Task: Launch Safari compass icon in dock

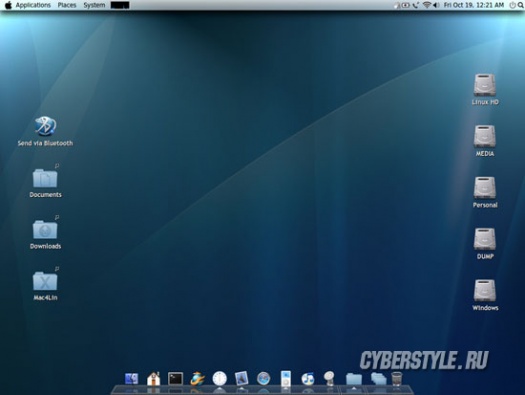Action: [264, 379]
